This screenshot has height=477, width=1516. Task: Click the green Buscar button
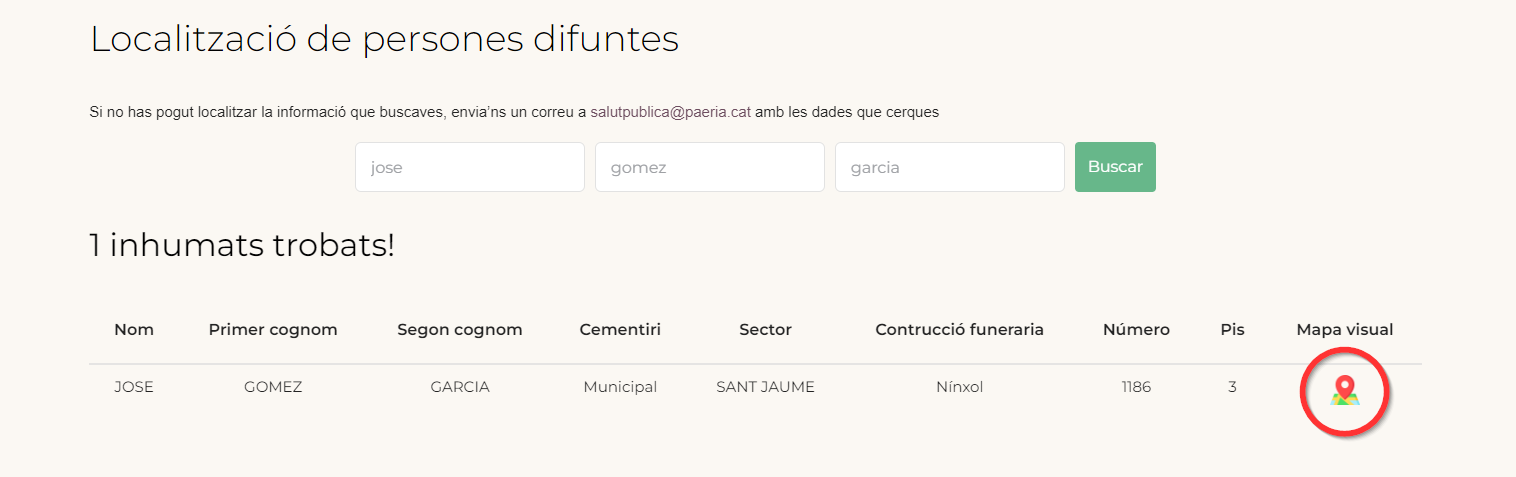pyautogui.click(x=1115, y=167)
